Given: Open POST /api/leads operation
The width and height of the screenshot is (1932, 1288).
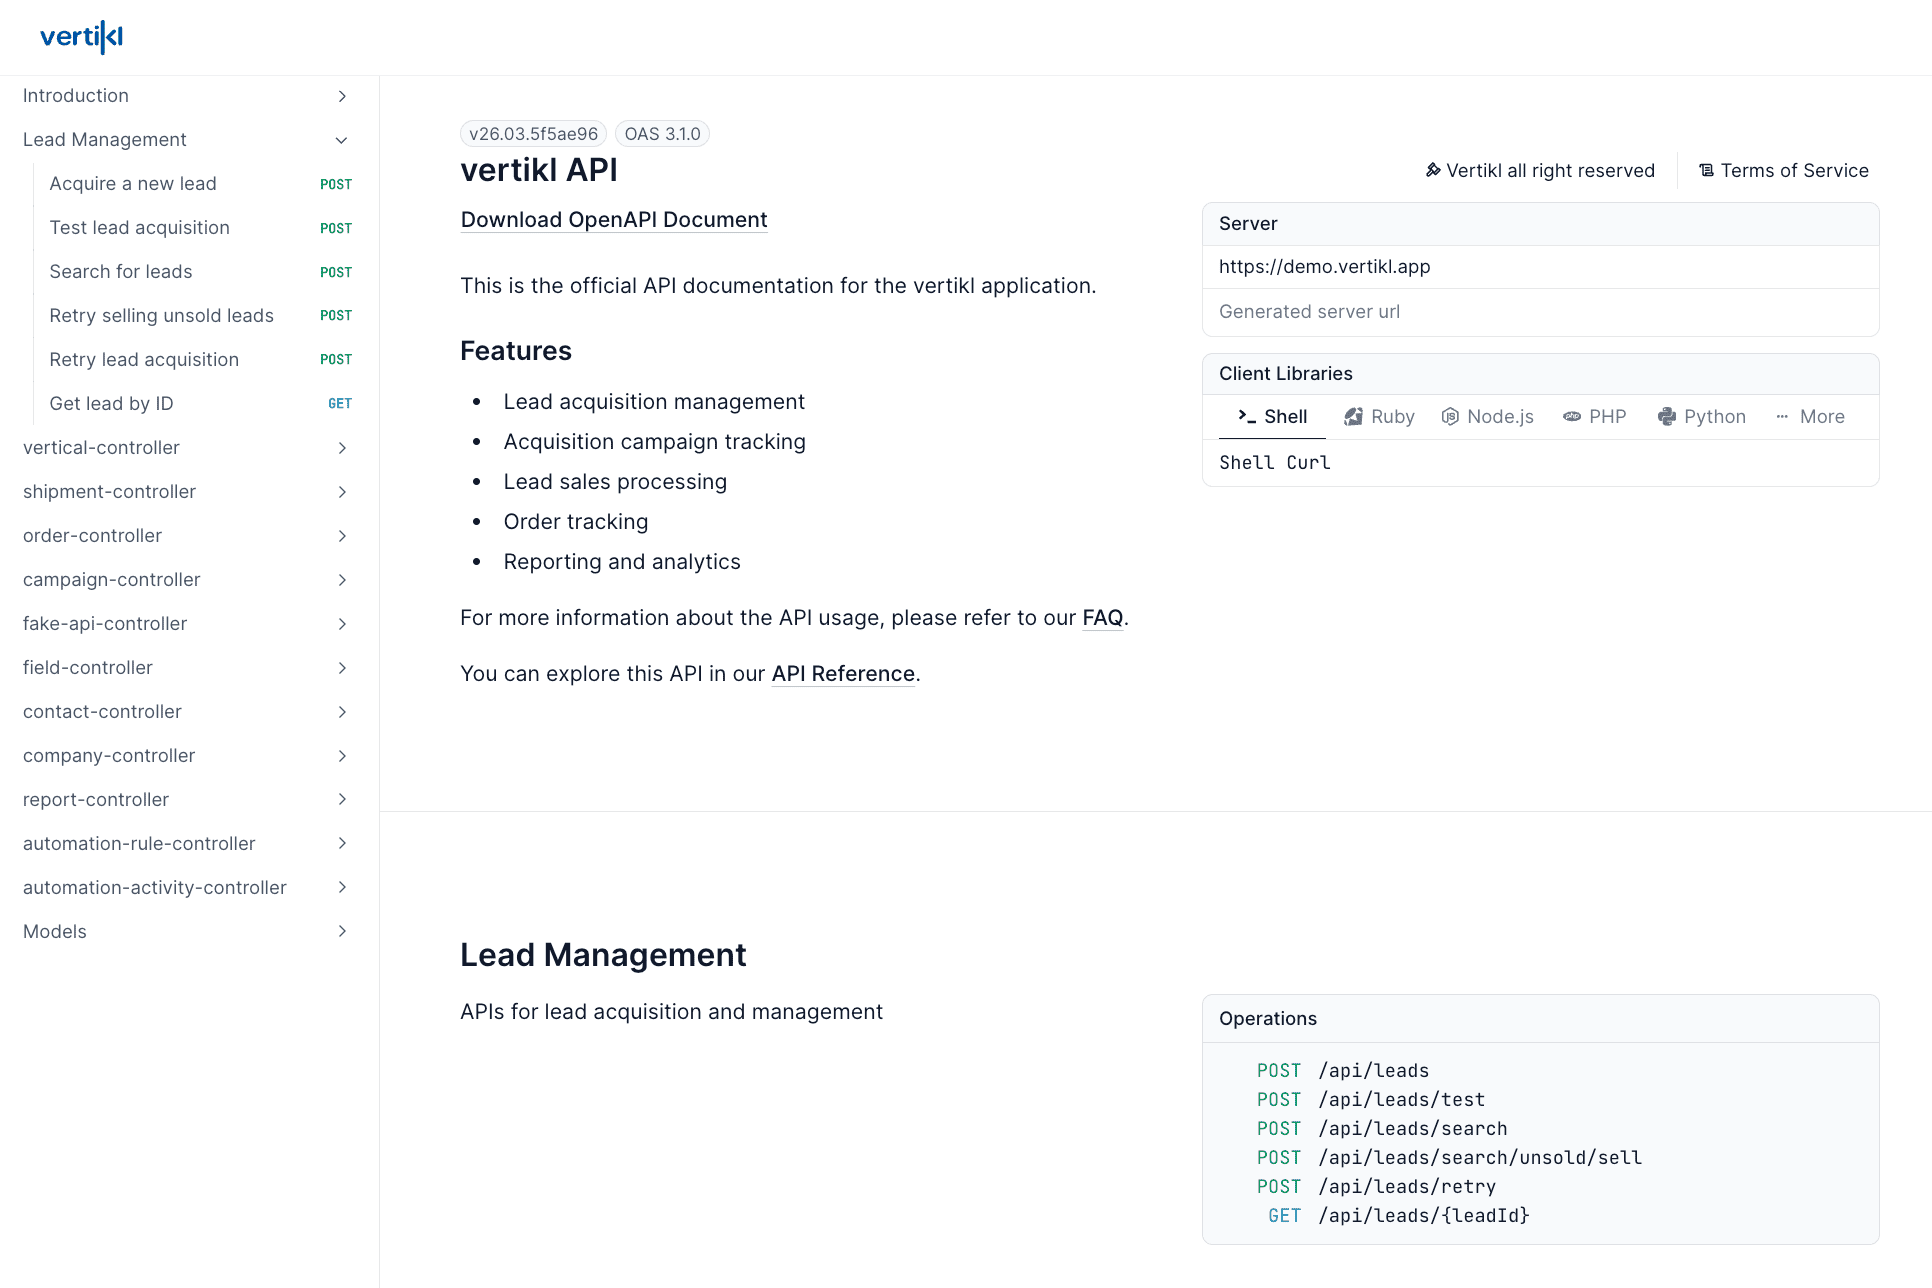Looking at the screenshot, I should click(1343, 1071).
